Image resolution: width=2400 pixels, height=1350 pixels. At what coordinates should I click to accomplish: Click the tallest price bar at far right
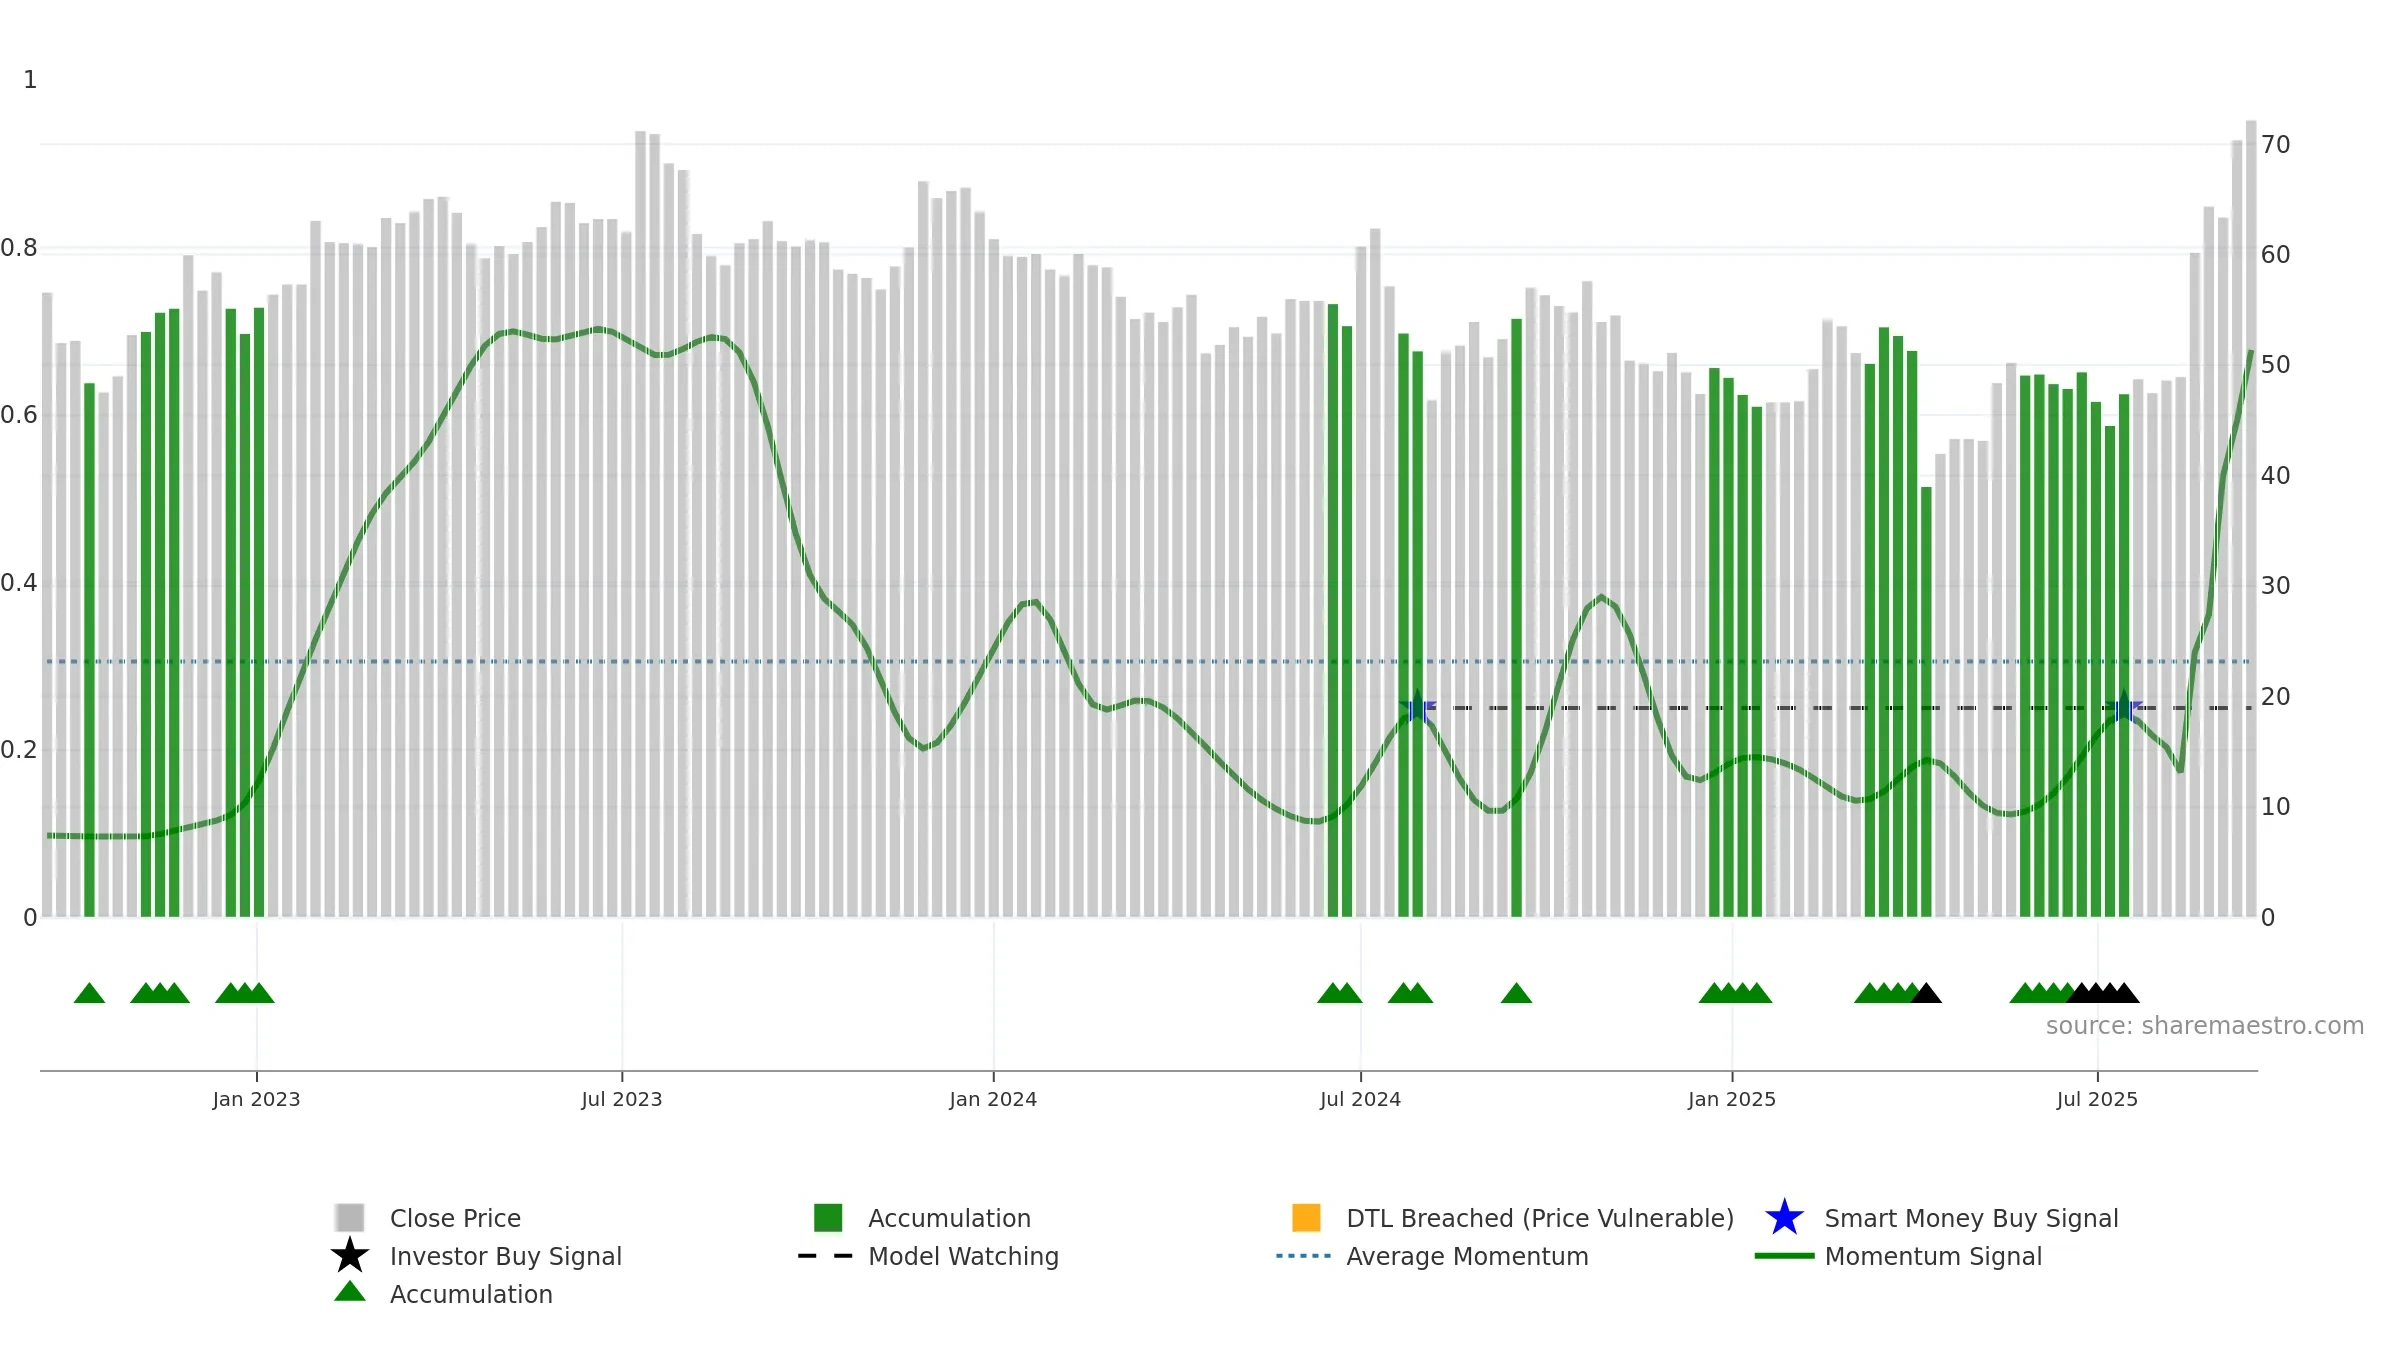pos(2251,518)
